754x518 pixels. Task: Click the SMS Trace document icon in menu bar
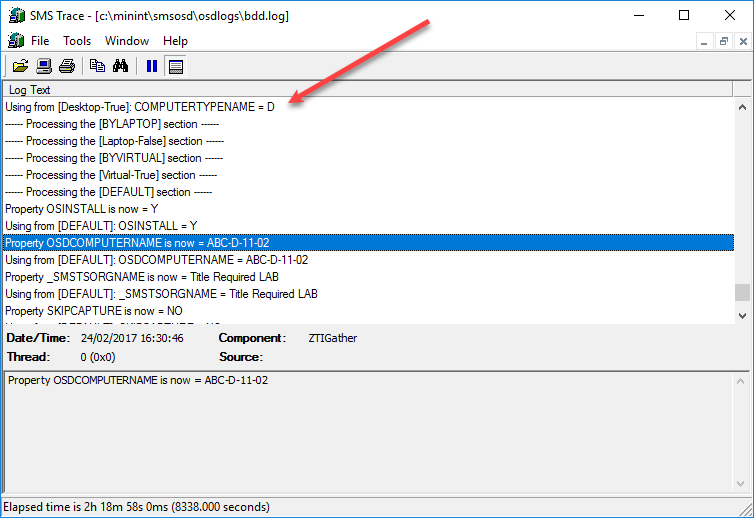pyautogui.click(x=15, y=41)
